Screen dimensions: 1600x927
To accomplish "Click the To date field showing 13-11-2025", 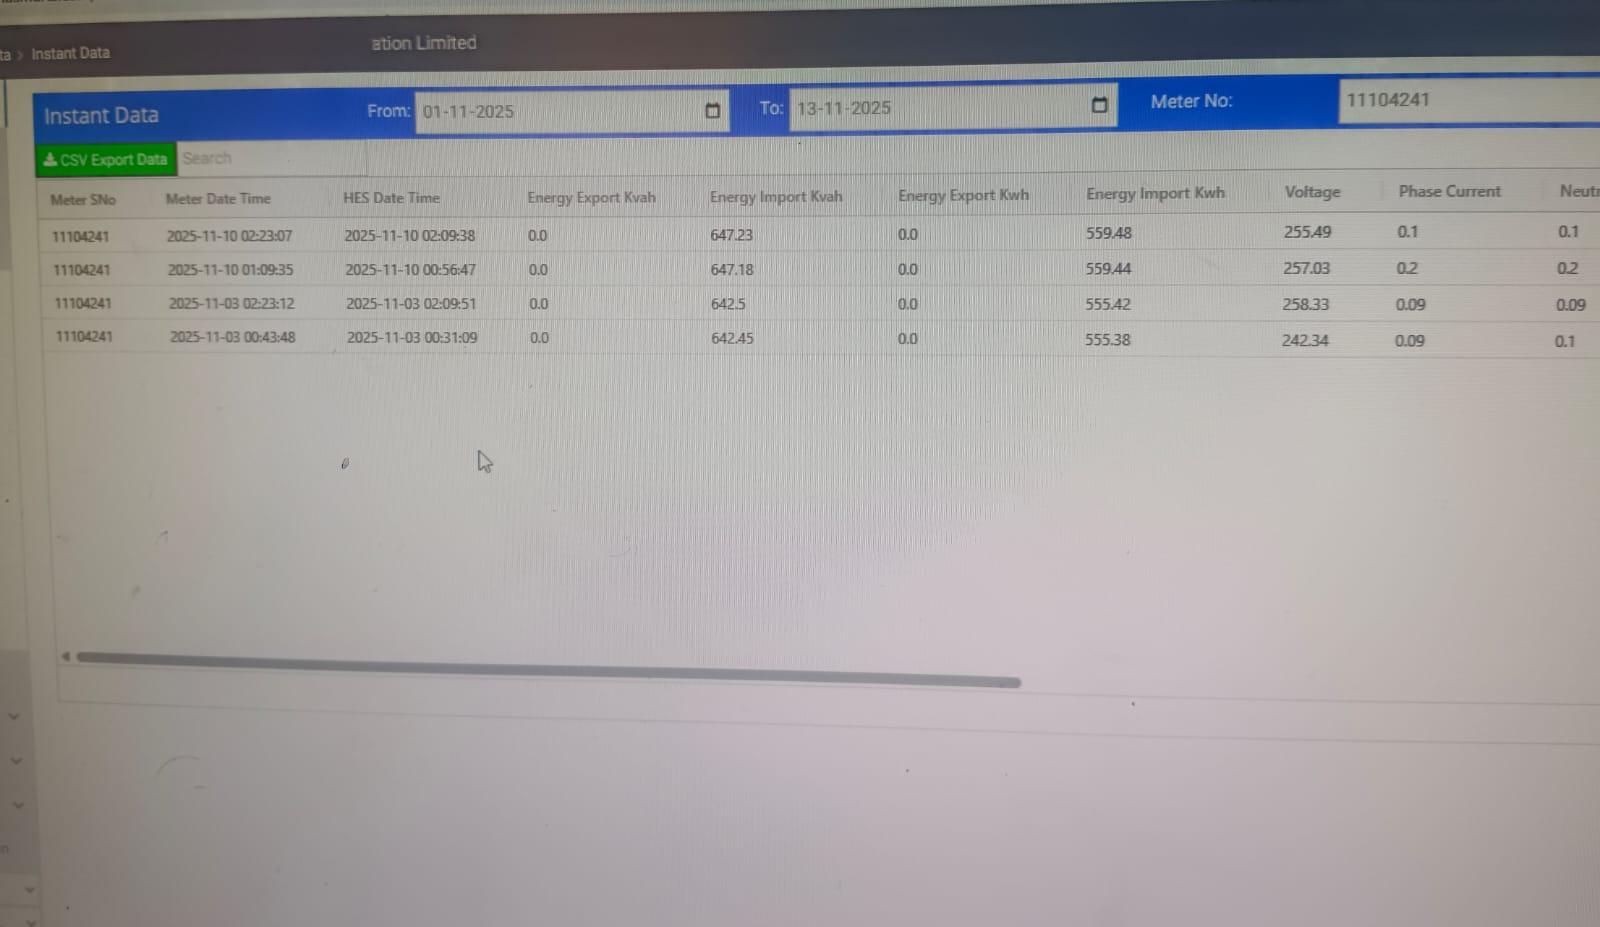I will point(953,107).
